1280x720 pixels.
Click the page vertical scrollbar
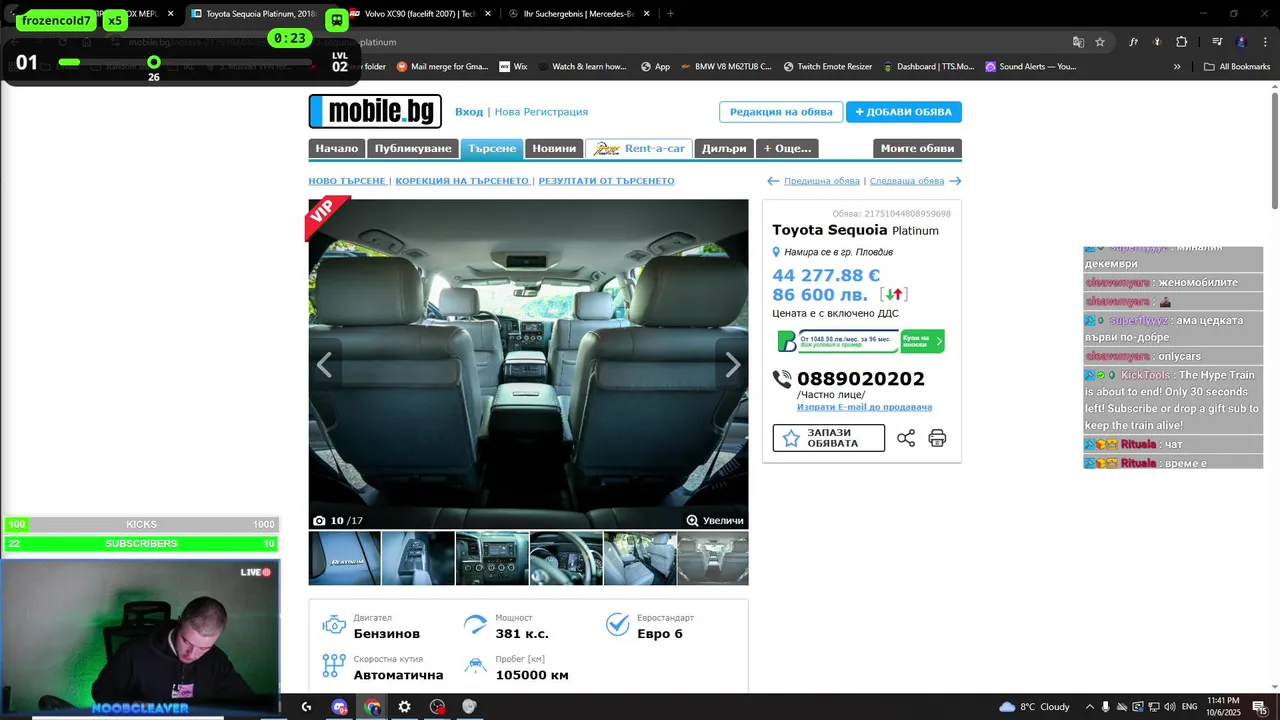pos(1274,150)
